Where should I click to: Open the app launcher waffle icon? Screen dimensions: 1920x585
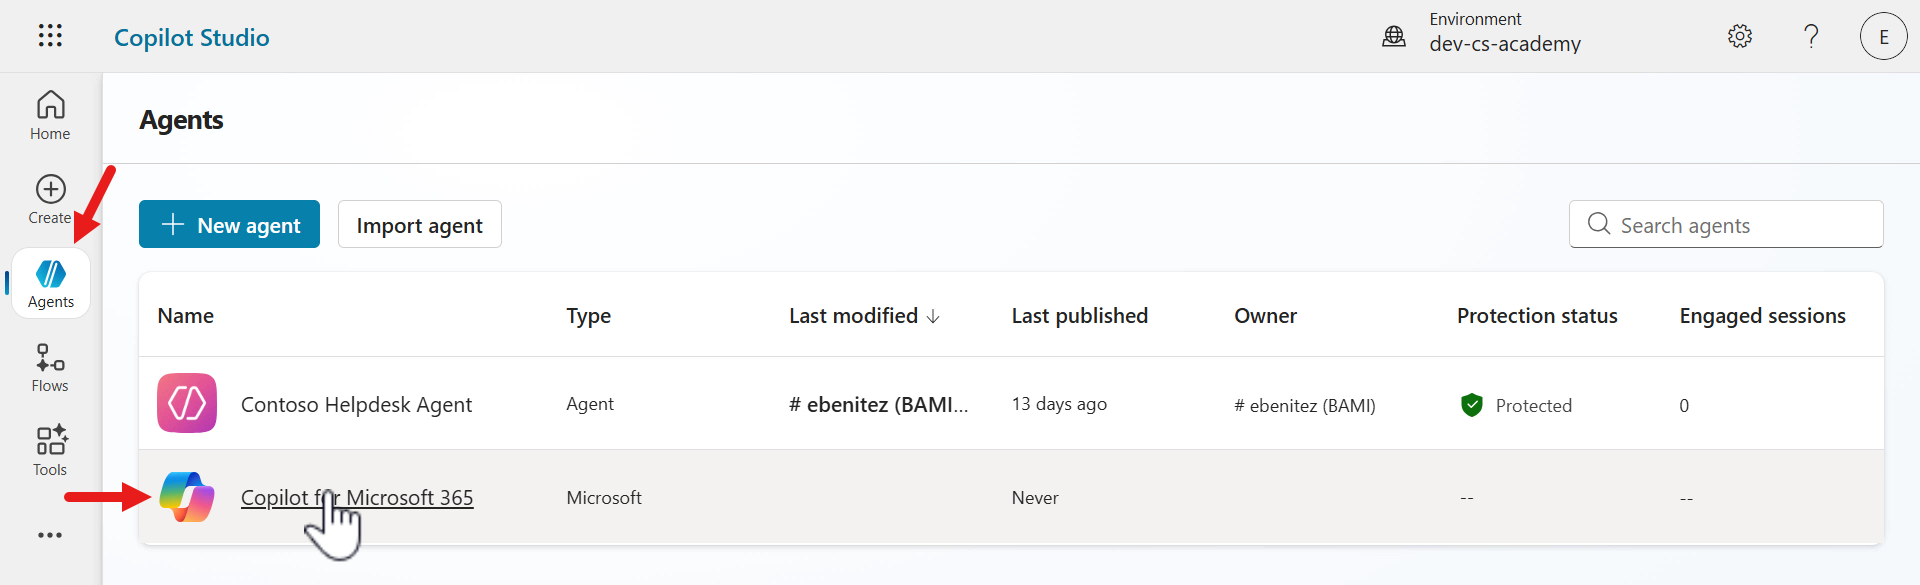pos(50,36)
